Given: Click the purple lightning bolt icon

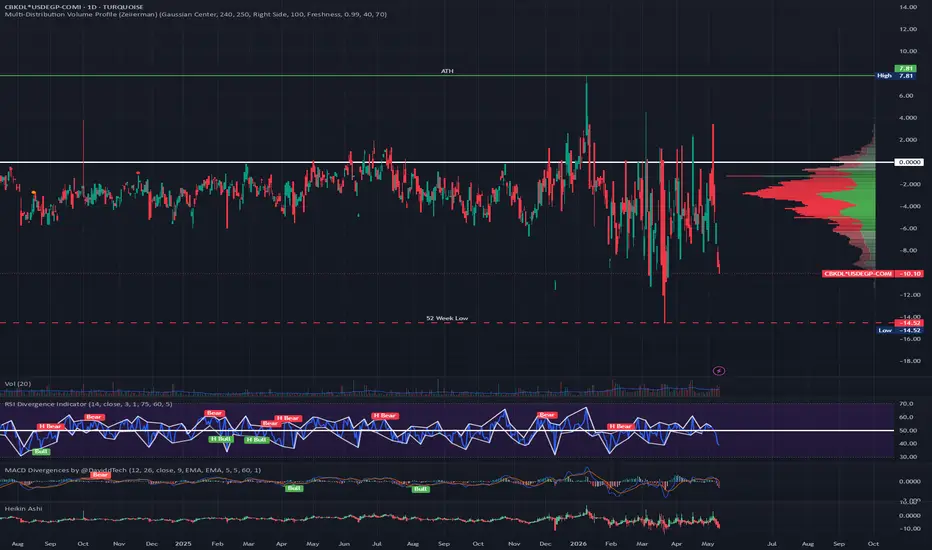Looking at the screenshot, I should click(x=719, y=371).
